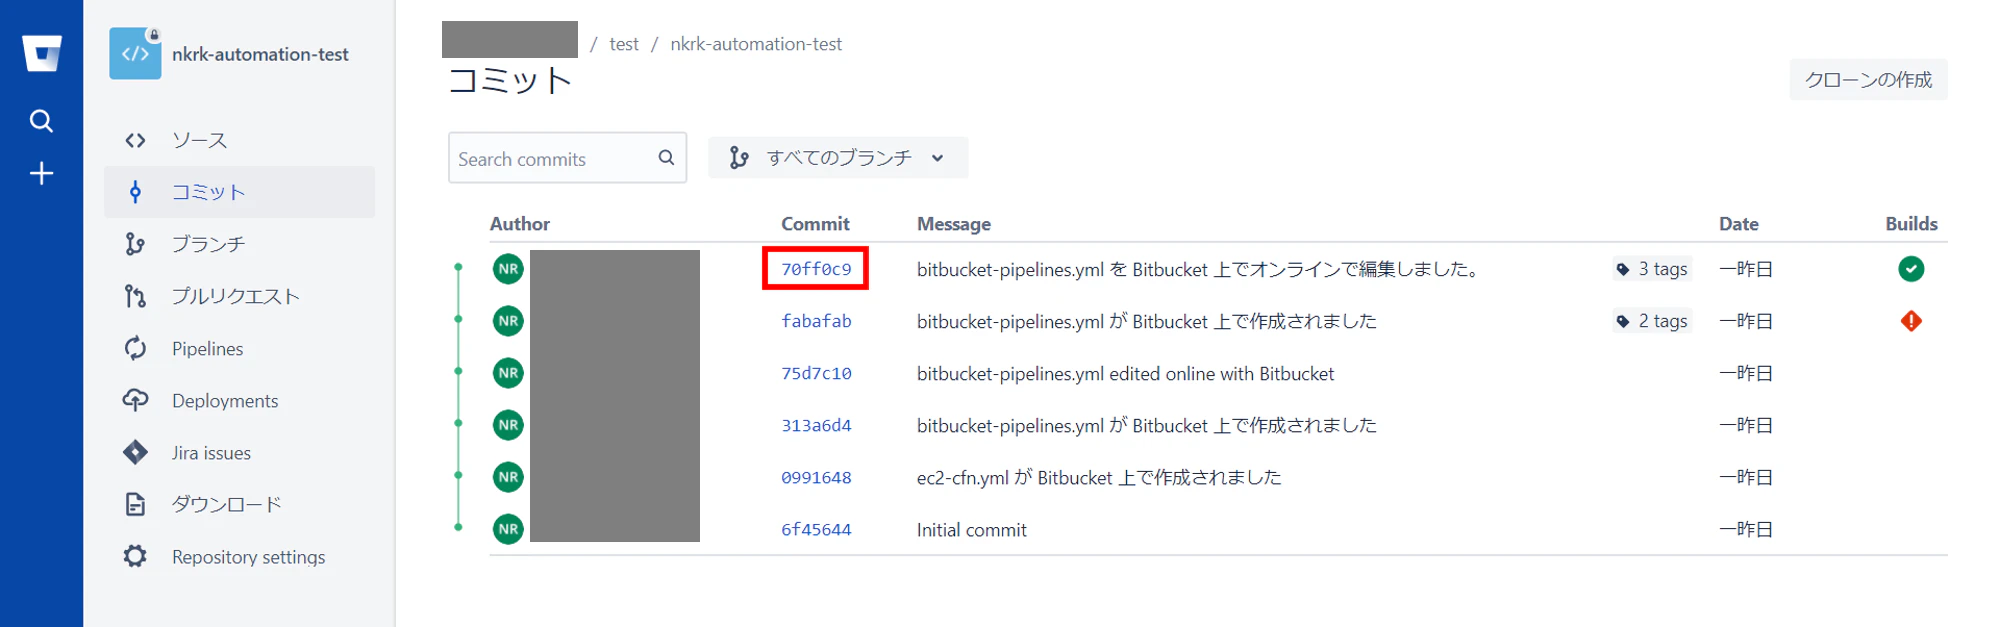
Task: Open the global search magnifier icon
Action: [x=41, y=121]
